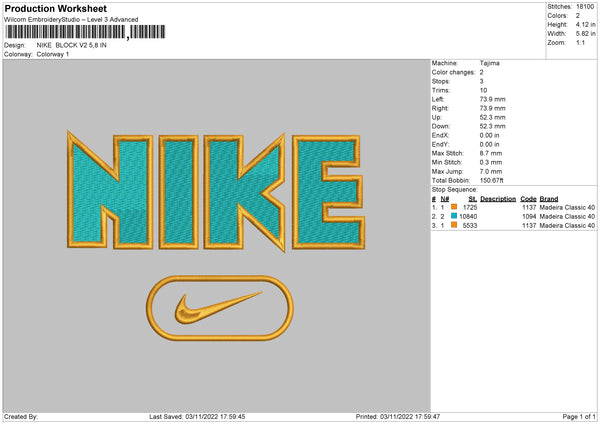
Task: Click the 'Page 1 of 1' footer text
Action: coord(579,416)
